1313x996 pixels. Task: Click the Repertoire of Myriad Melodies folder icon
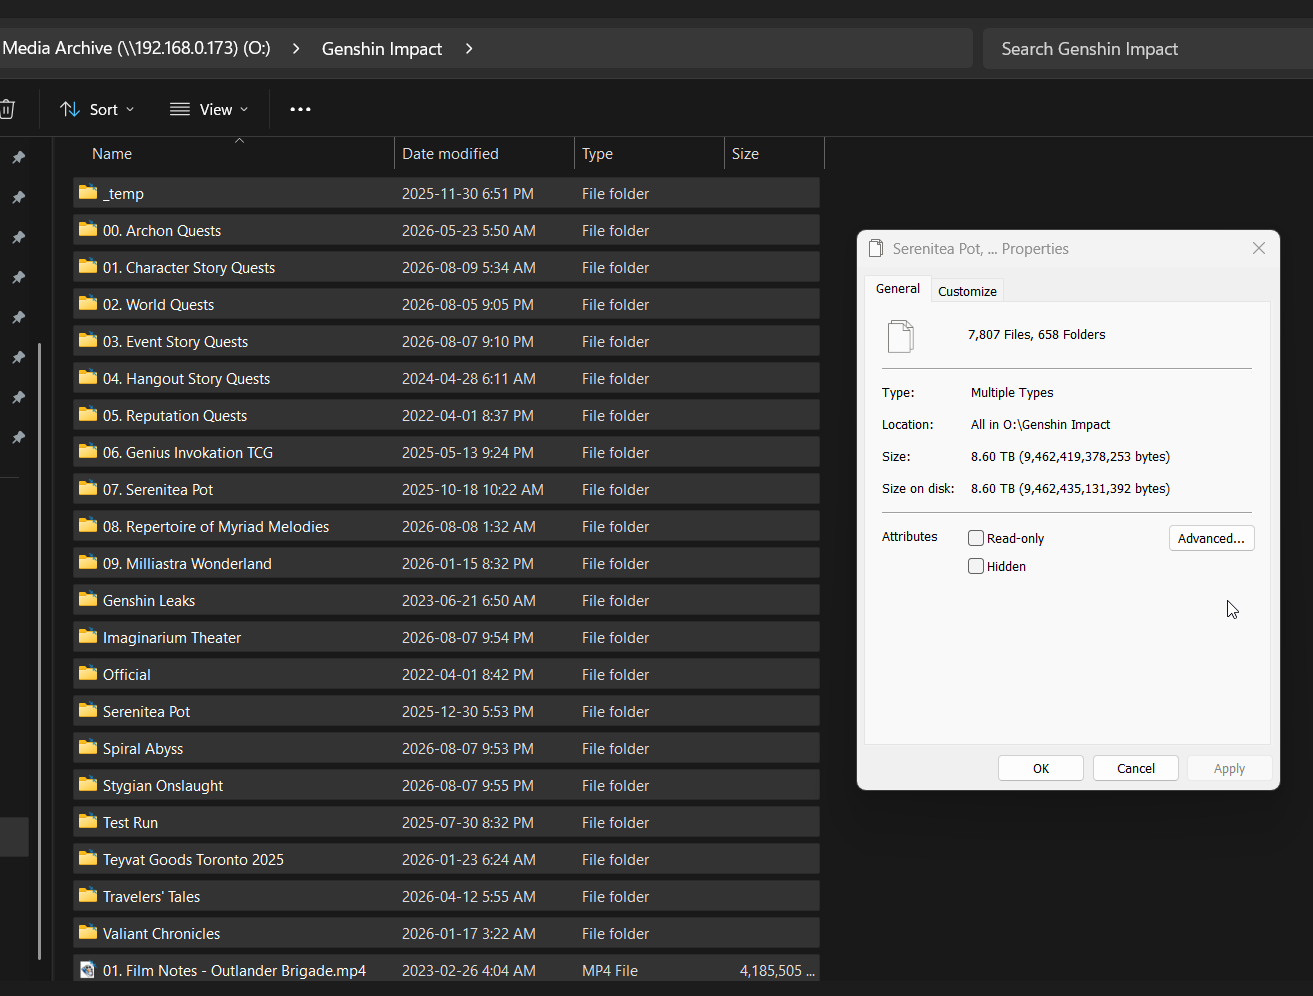coord(88,525)
